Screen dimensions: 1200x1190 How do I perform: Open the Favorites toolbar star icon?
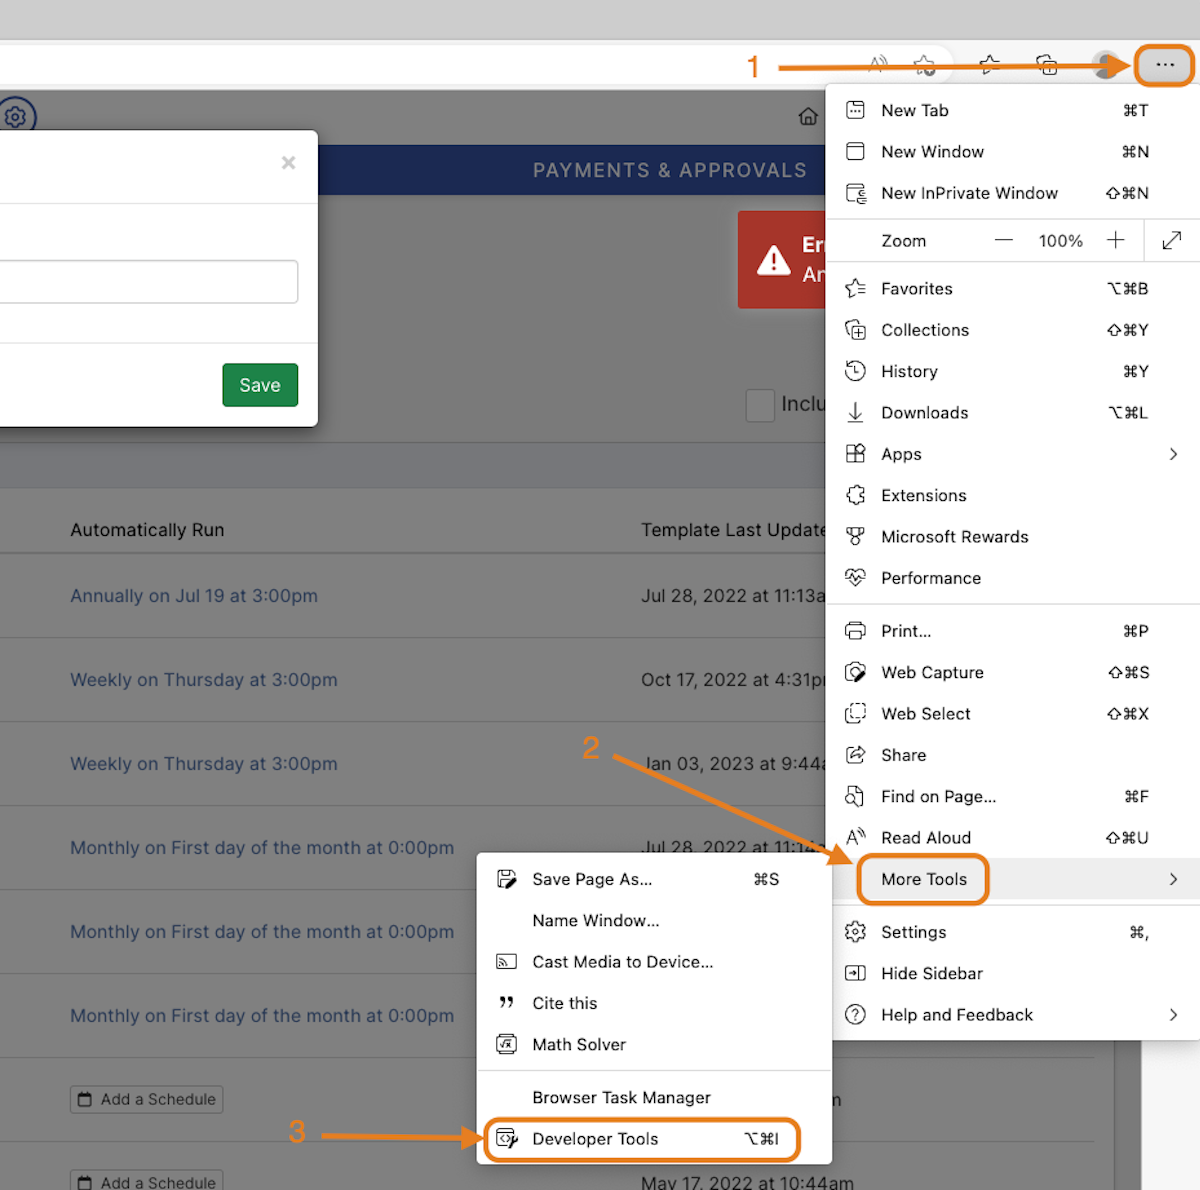(x=989, y=65)
